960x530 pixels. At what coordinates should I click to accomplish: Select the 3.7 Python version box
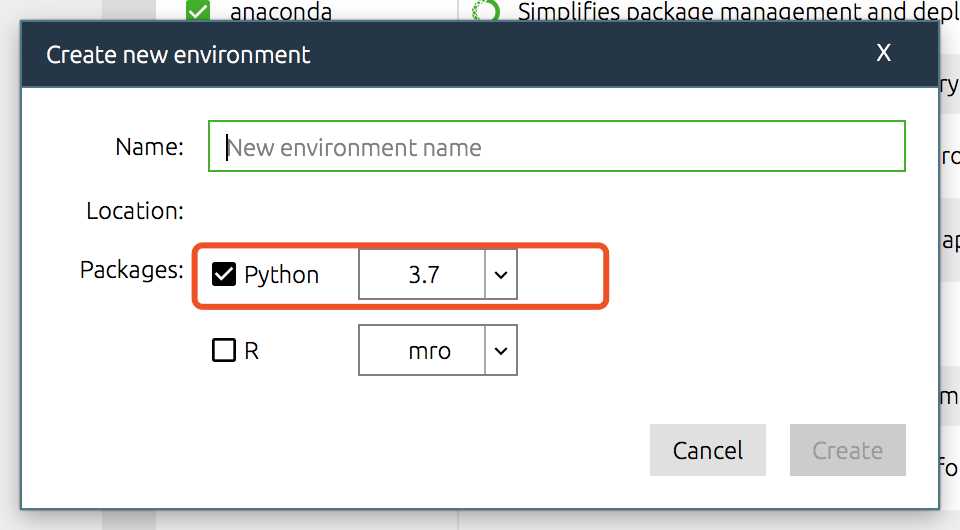coord(423,275)
